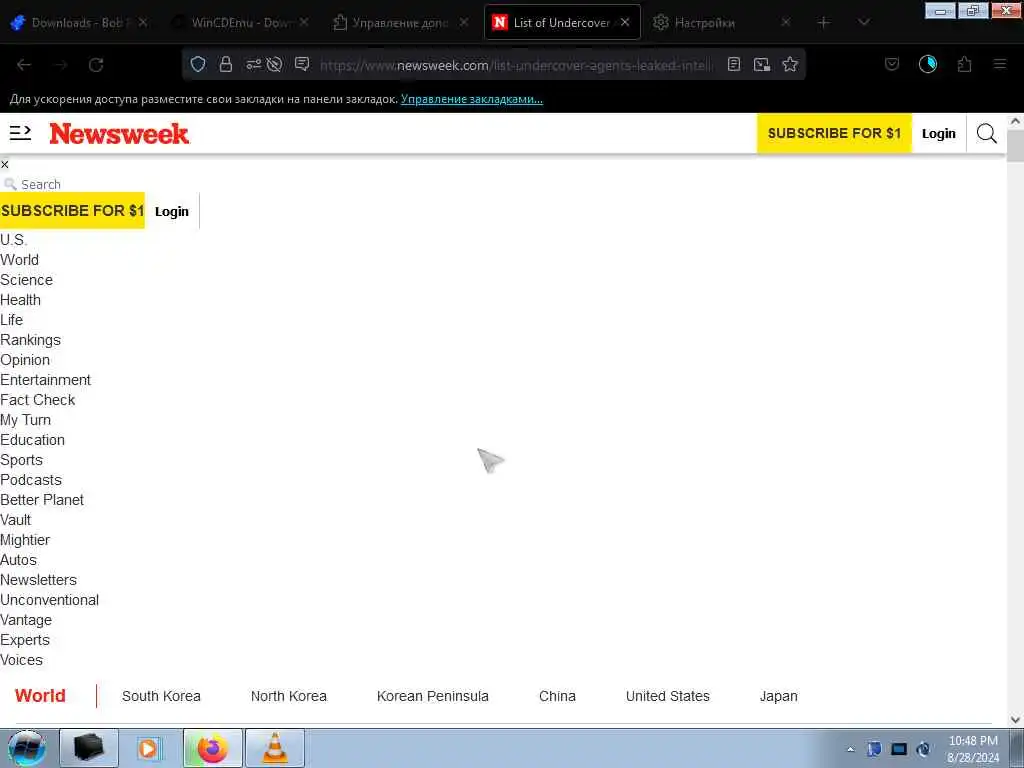Click the address bar URL

(516, 65)
